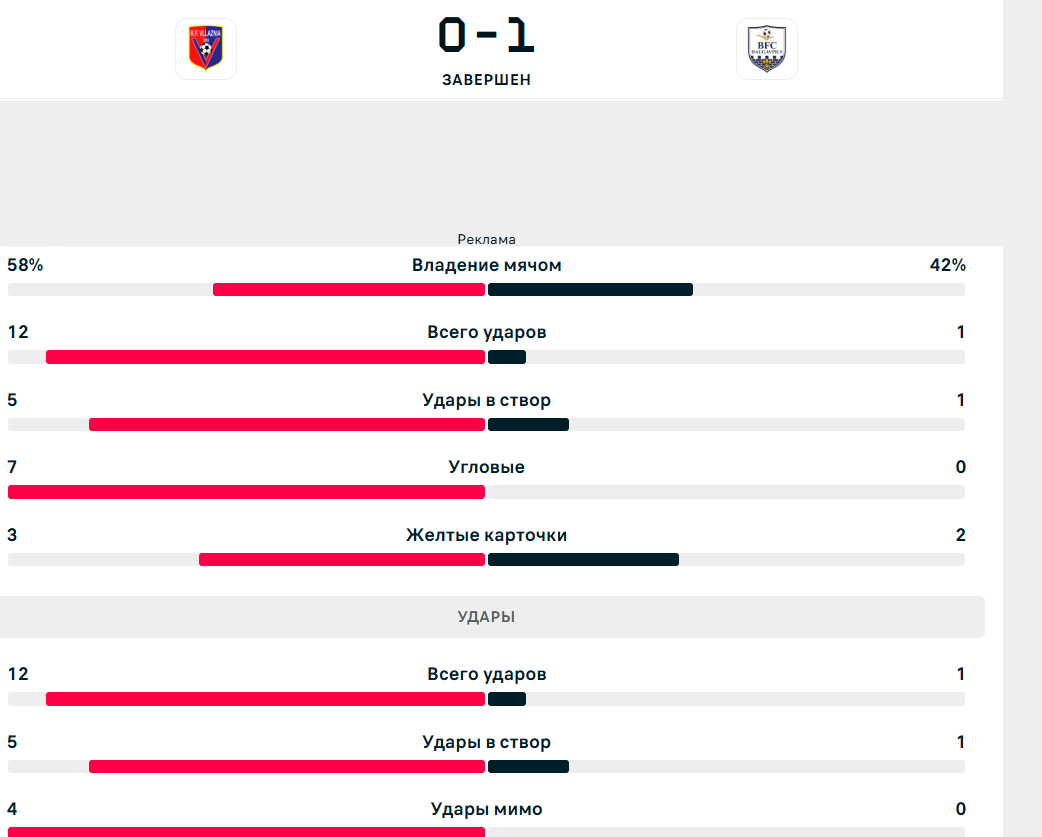Select the Удары мимо stat label

tap(486, 809)
